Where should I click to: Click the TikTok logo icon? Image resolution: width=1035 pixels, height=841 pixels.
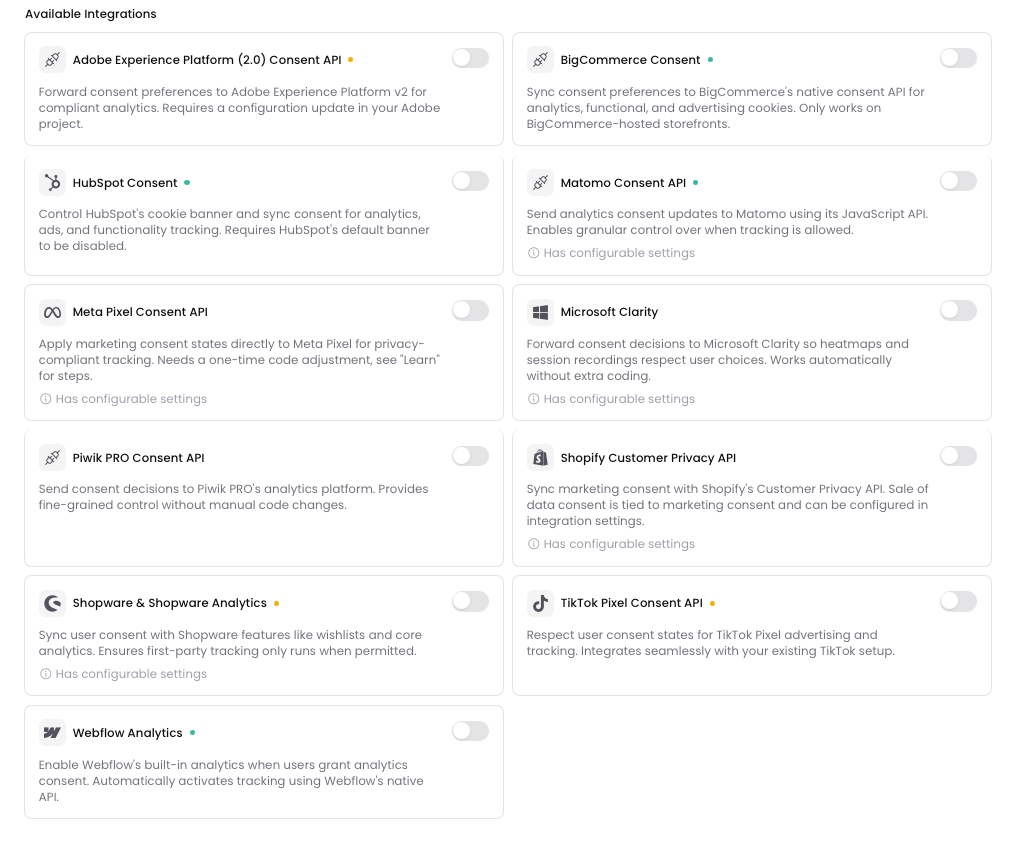point(540,603)
